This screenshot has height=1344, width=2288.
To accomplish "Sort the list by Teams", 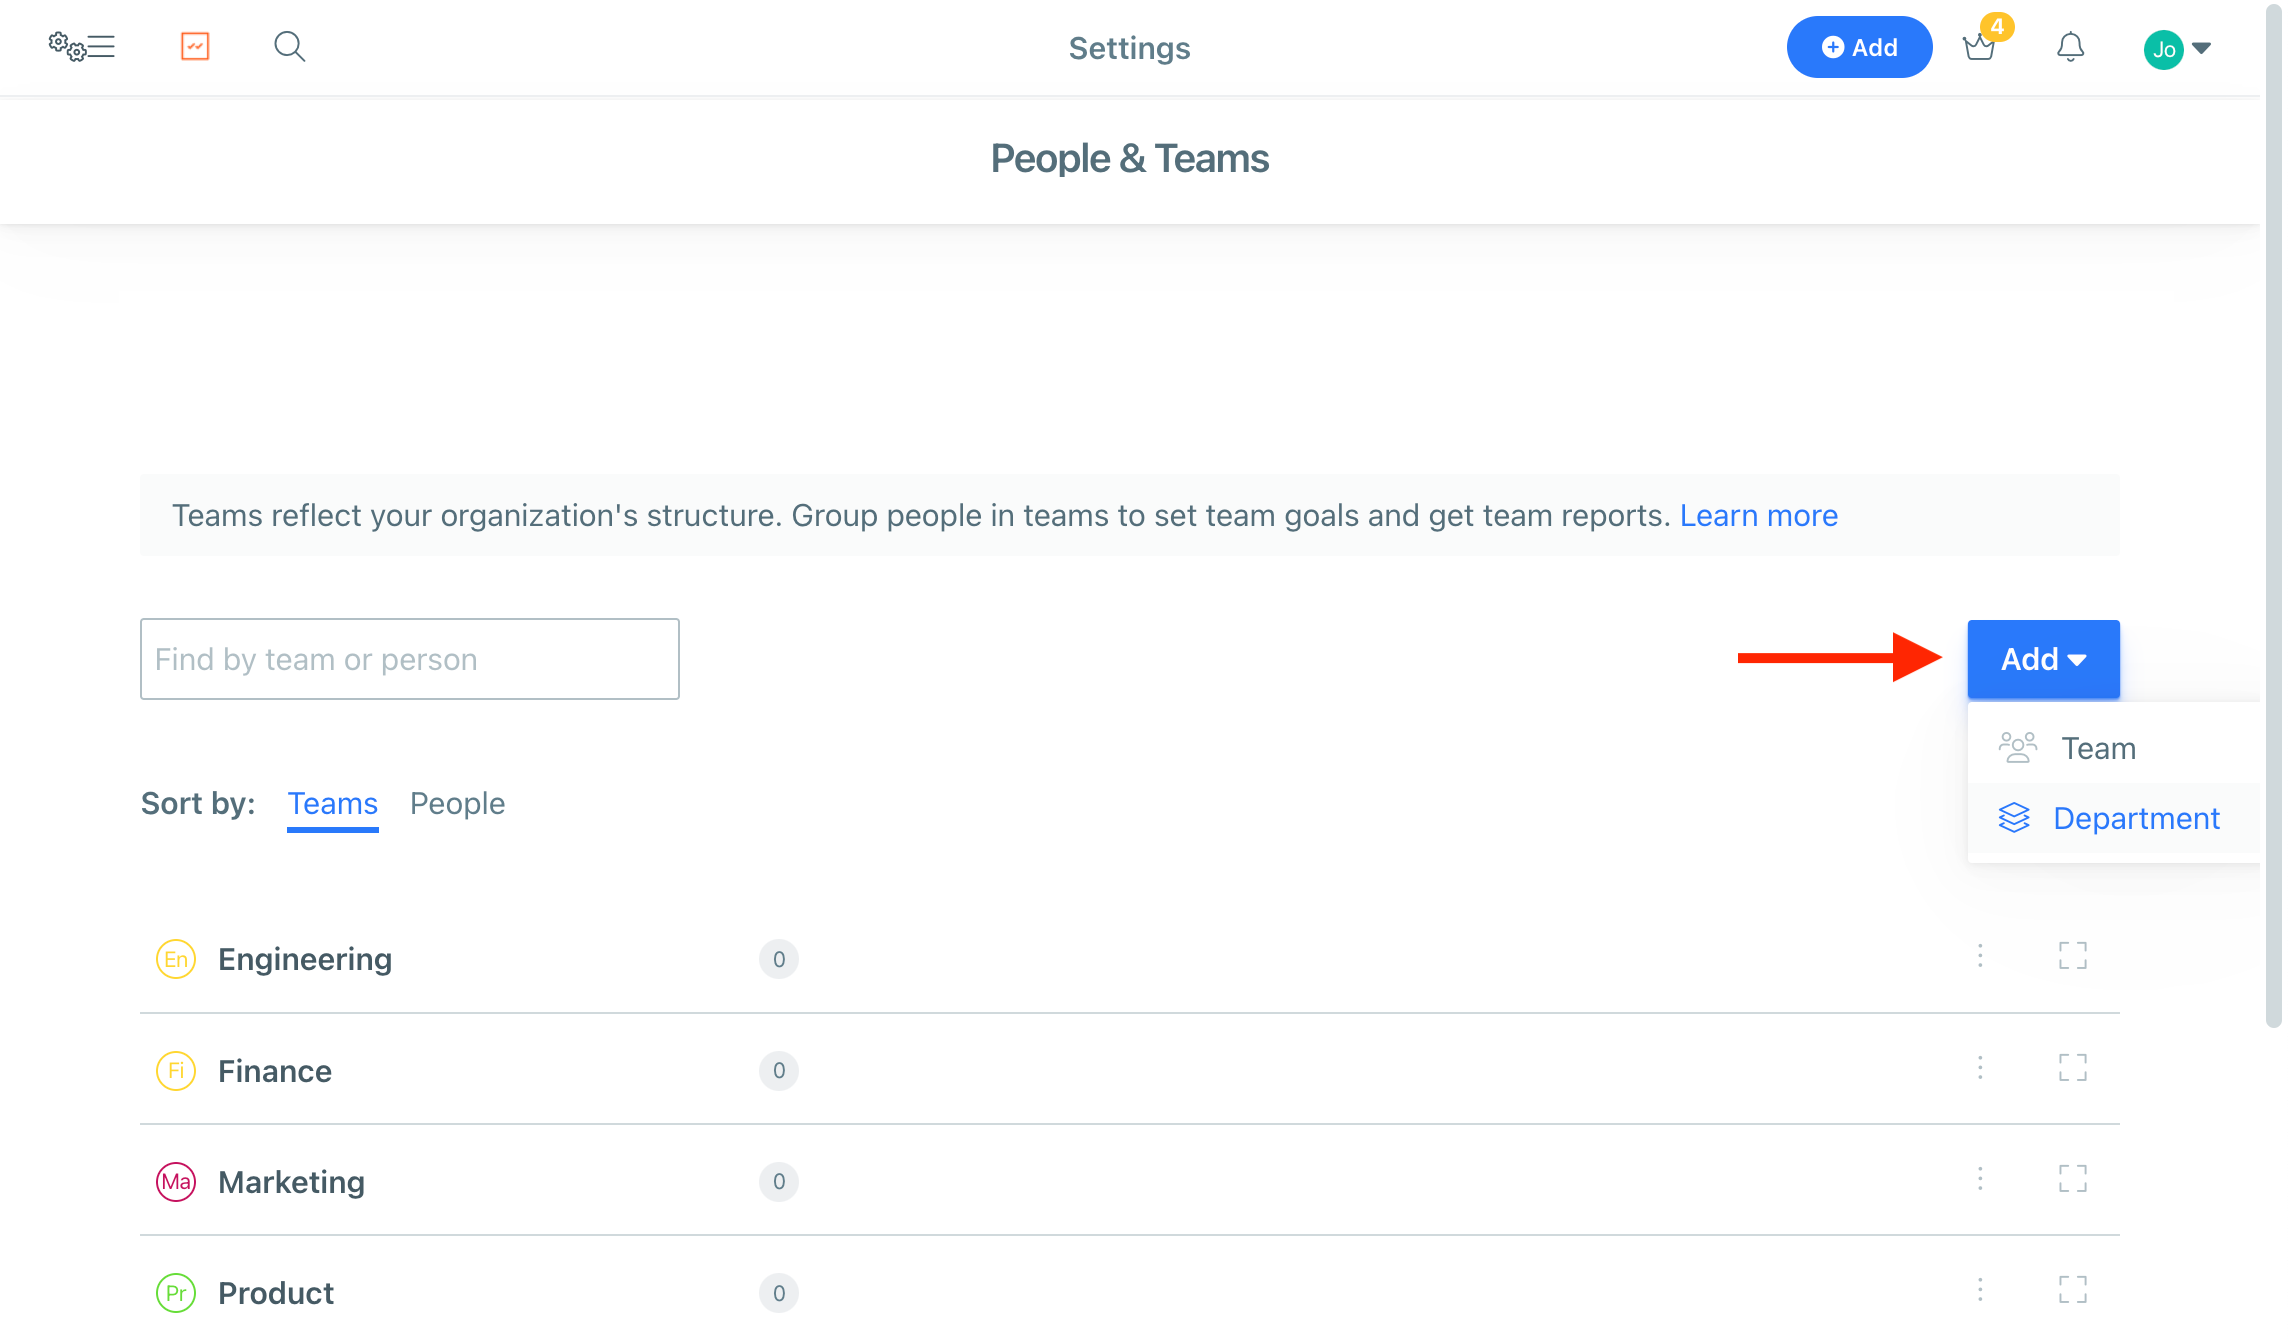I will (332, 803).
